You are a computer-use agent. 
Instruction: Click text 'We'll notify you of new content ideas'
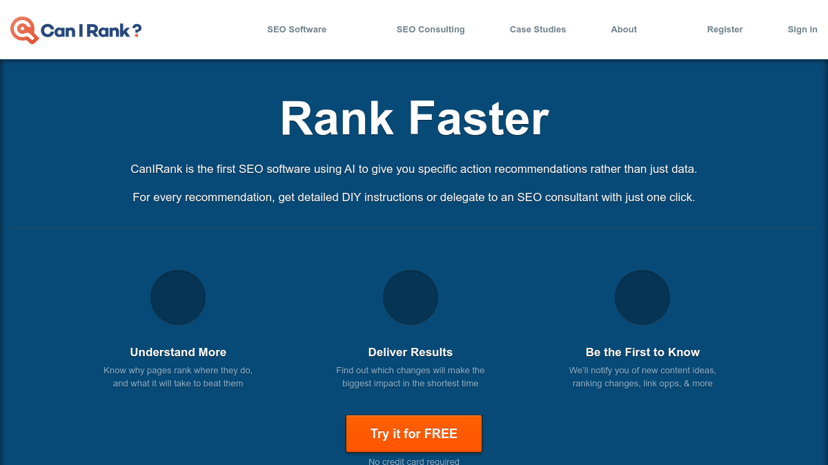643,371
